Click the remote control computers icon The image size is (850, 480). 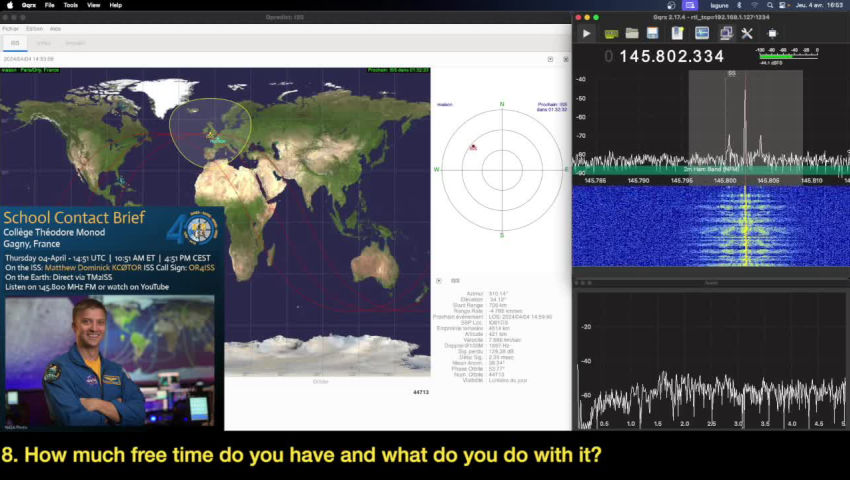[x=725, y=33]
